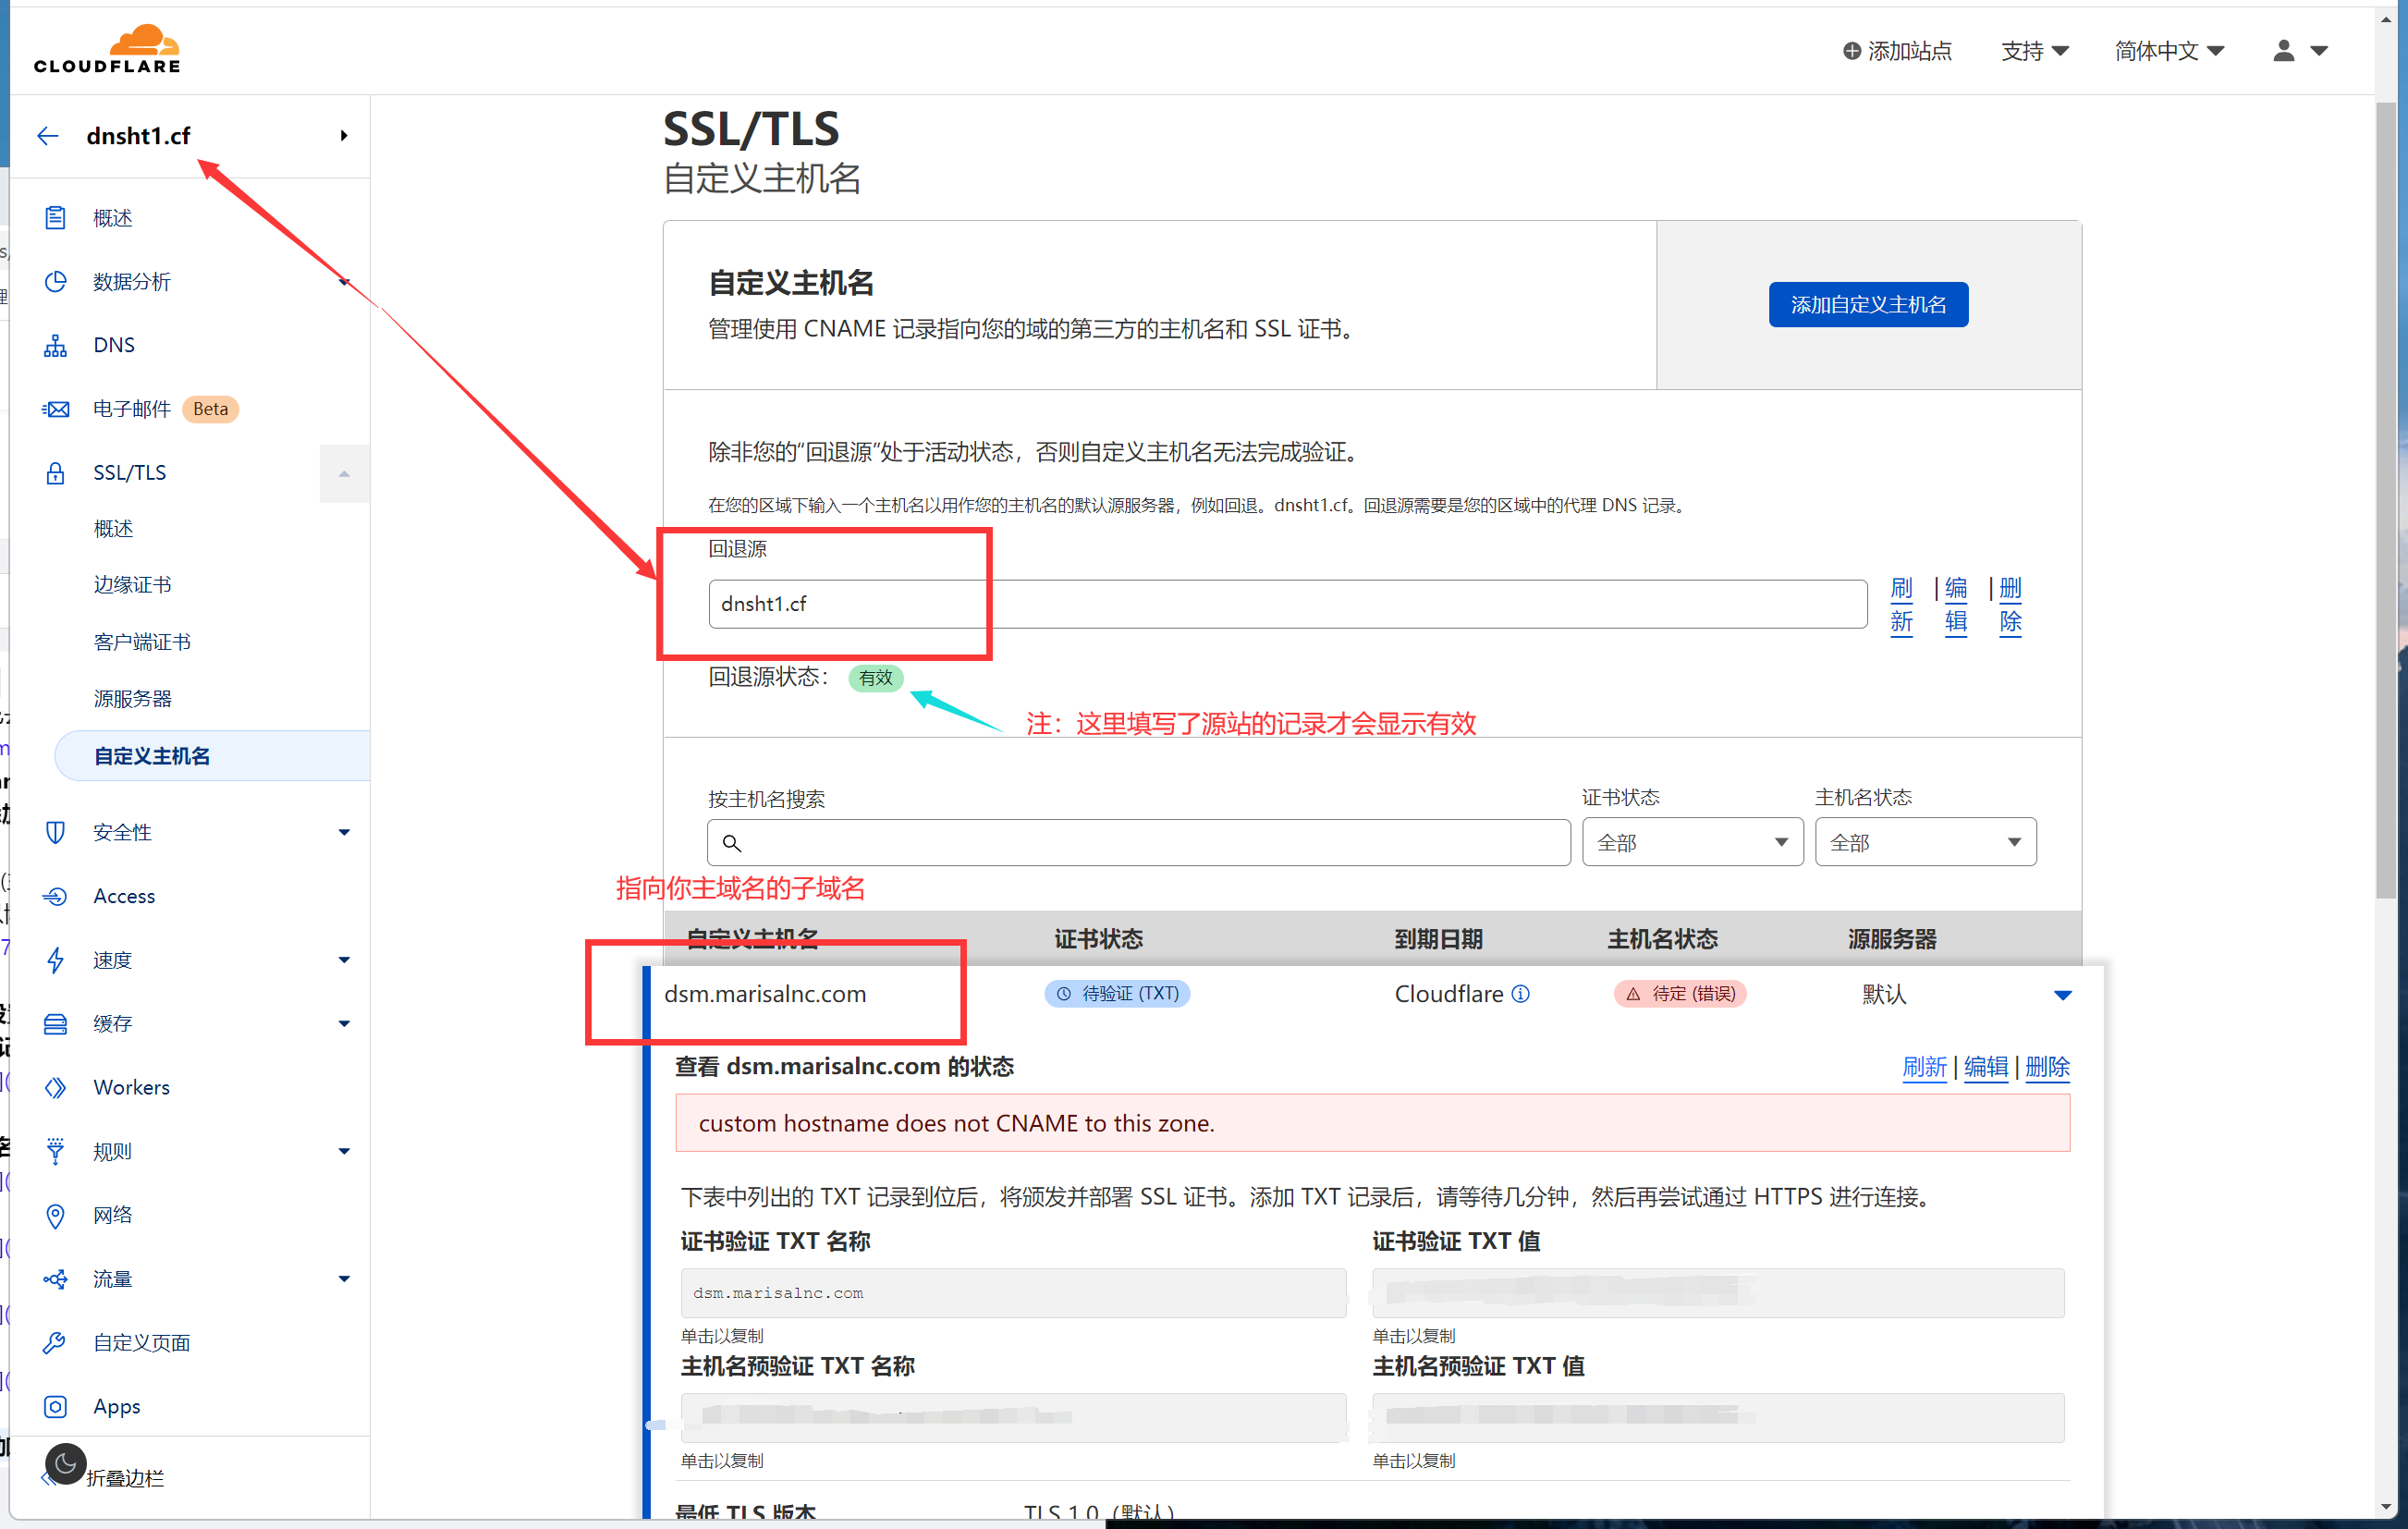The image size is (2408, 1529).
Task: Collapse the dsm.marisalnc.com row chevron
Action: [2062, 995]
